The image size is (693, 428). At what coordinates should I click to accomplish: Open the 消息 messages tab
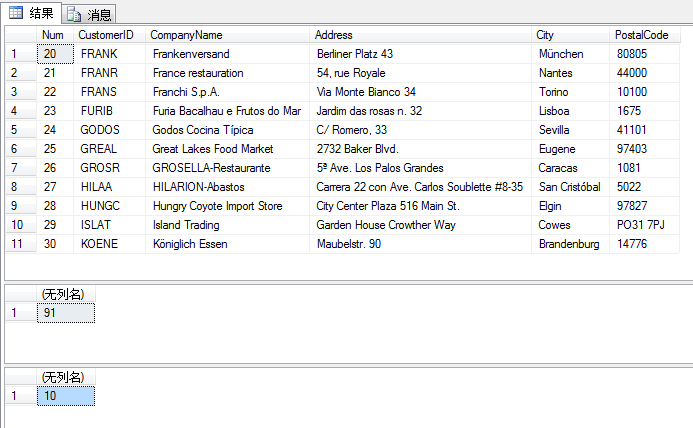[x=89, y=15]
